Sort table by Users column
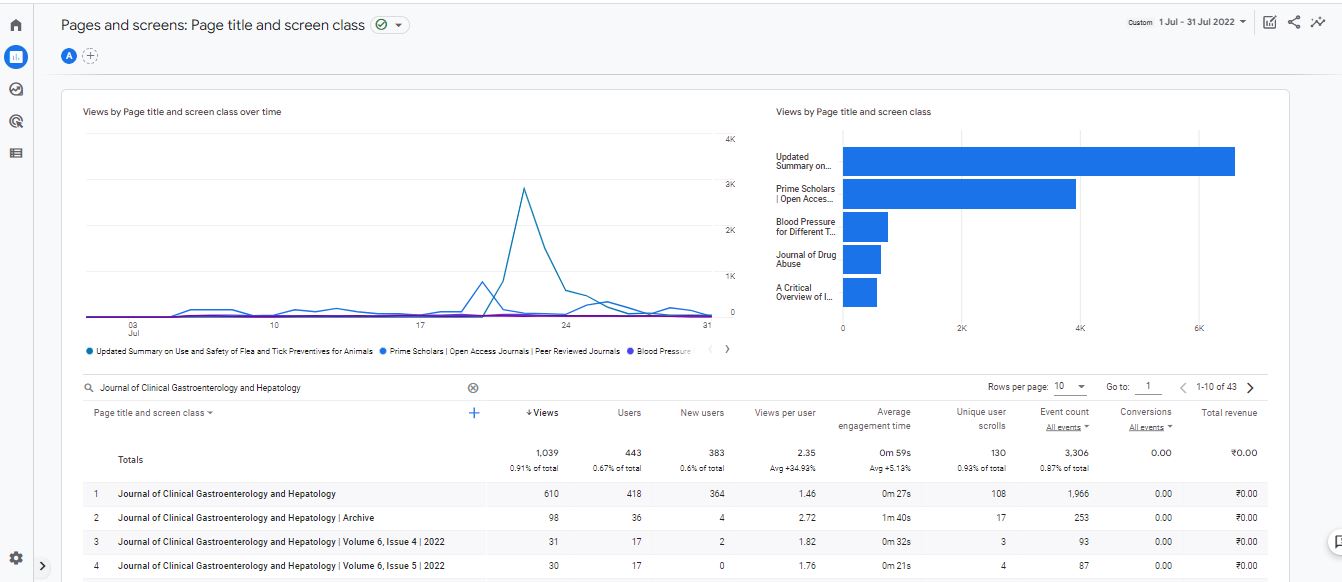Screen dimensions: 1342x582 pyautogui.click(x=628, y=412)
